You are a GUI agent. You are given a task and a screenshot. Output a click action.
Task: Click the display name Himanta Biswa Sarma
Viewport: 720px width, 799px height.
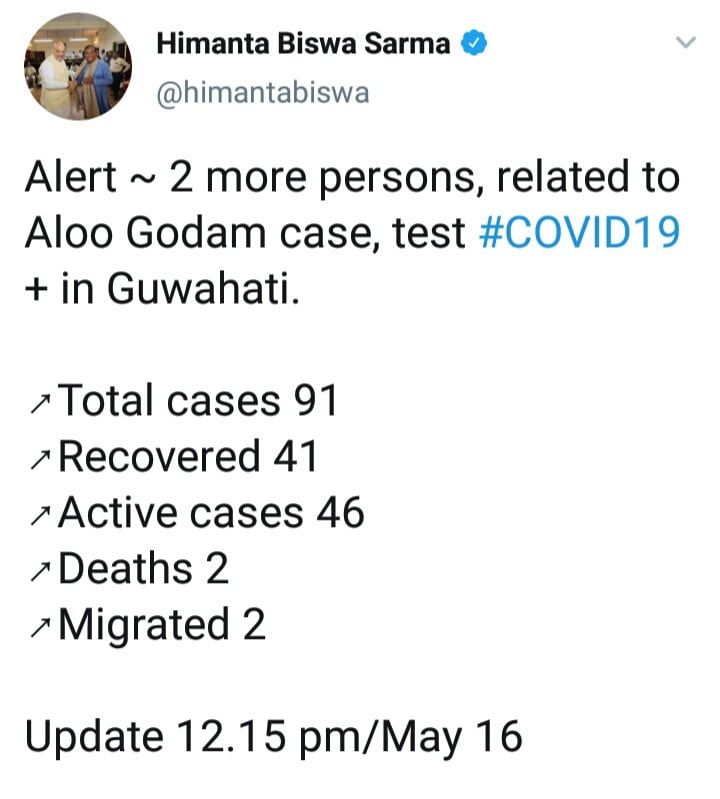pos(303,45)
